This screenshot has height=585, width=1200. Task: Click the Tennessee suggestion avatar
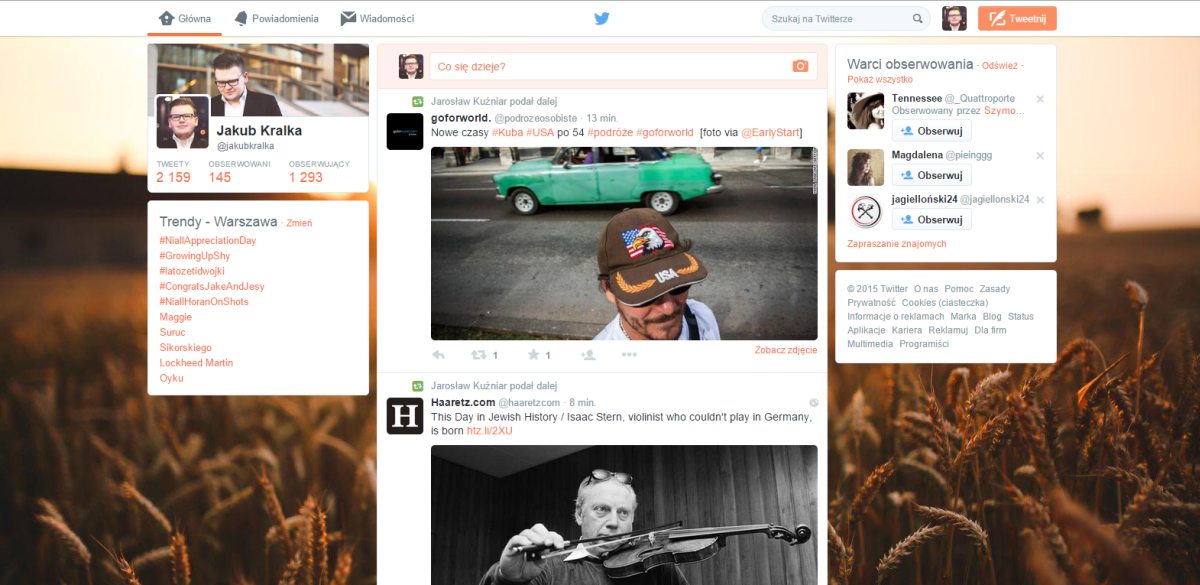coord(866,111)
